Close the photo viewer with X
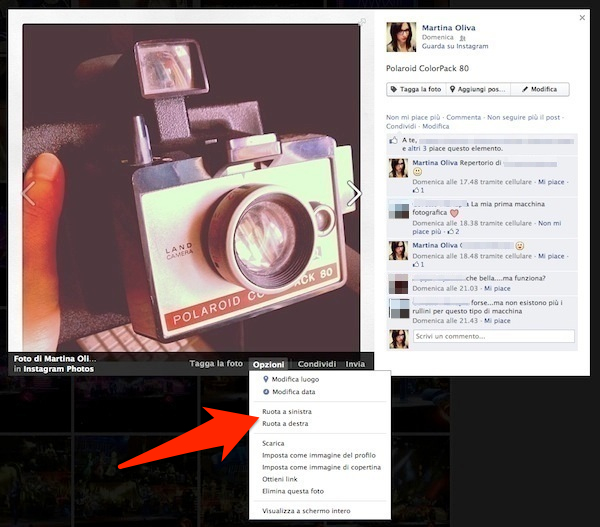The image size is (600, 527). click(x=582, y=18)
